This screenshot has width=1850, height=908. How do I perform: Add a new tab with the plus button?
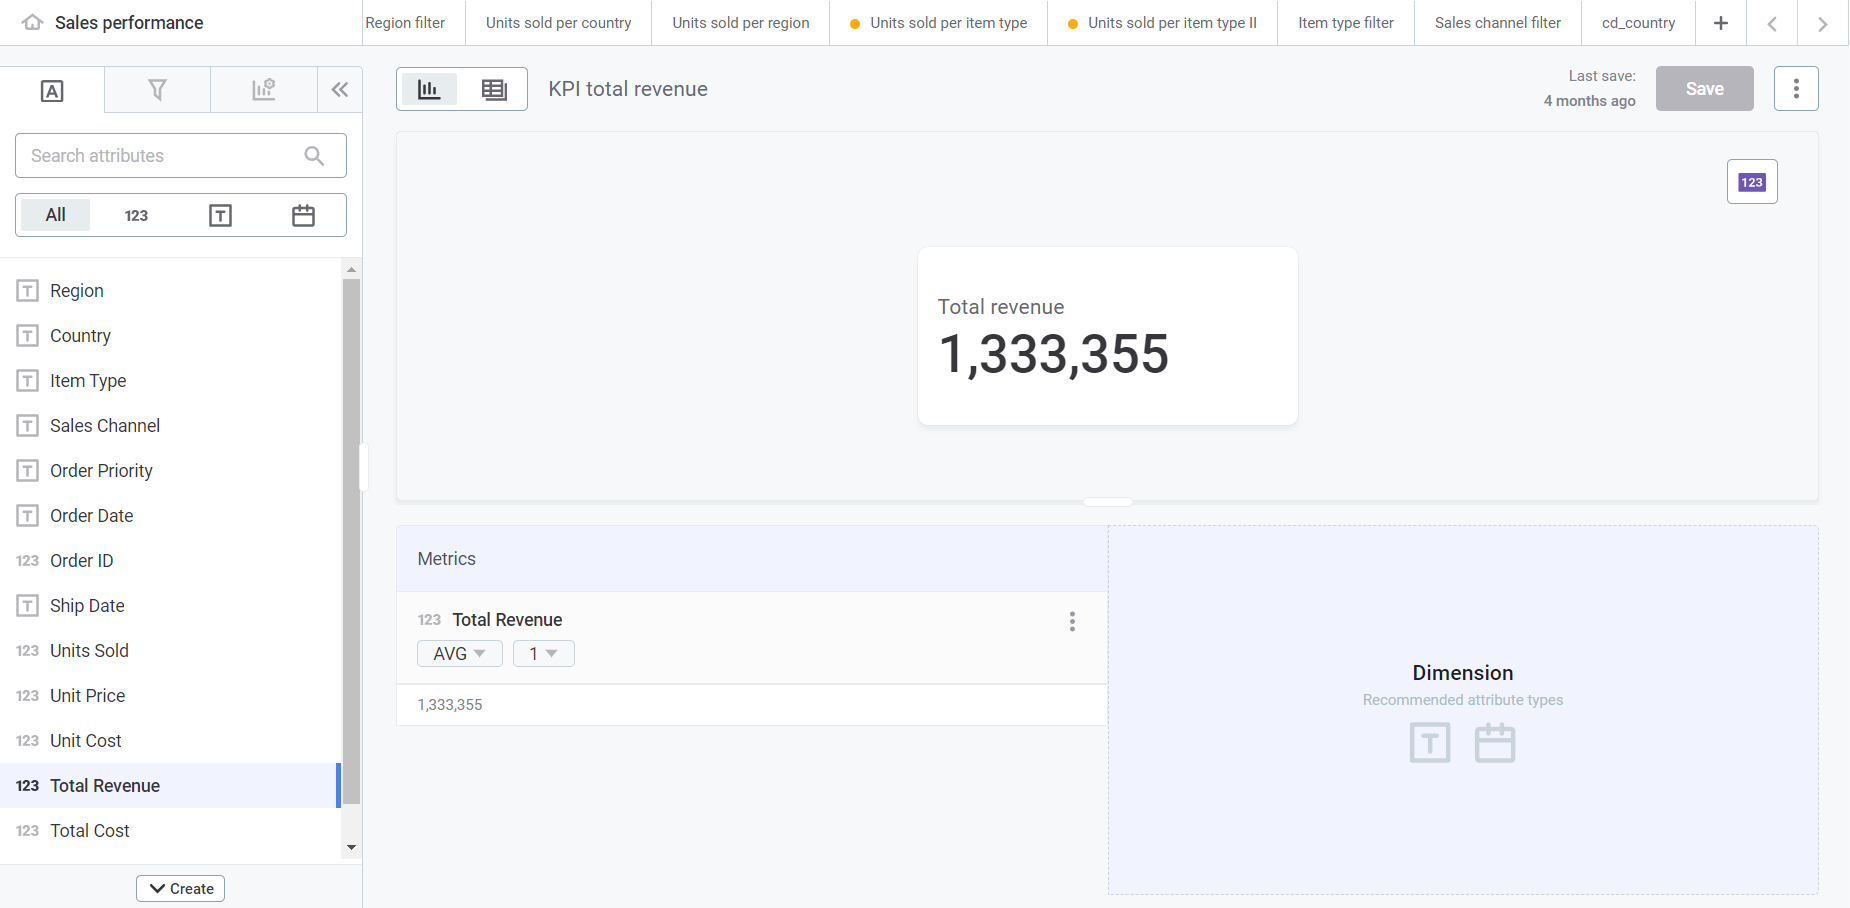coord(1720,22)
